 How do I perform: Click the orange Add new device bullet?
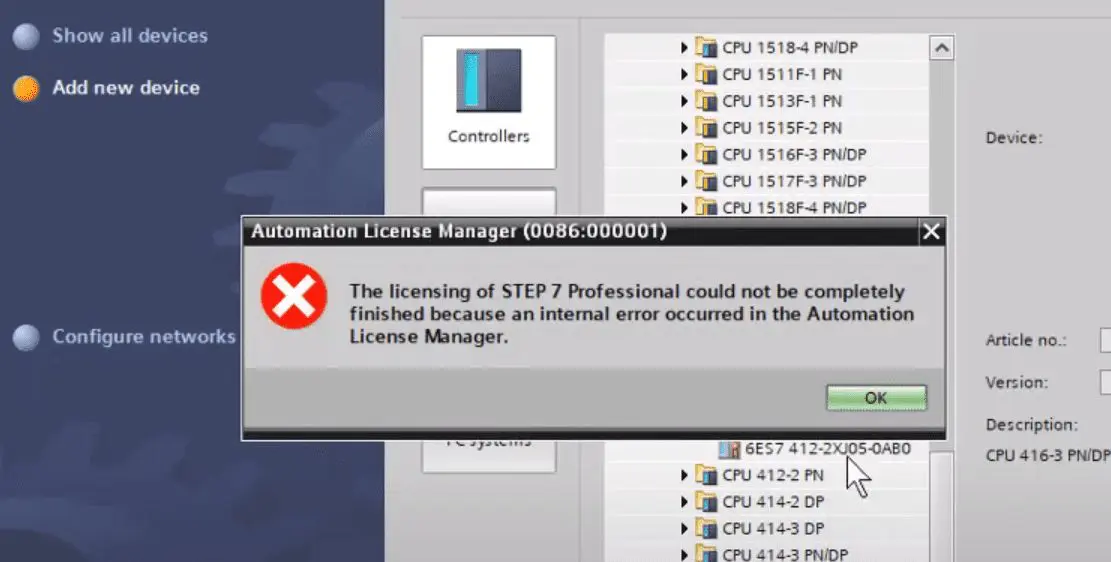pyautogui.click(x=26, y=89)
